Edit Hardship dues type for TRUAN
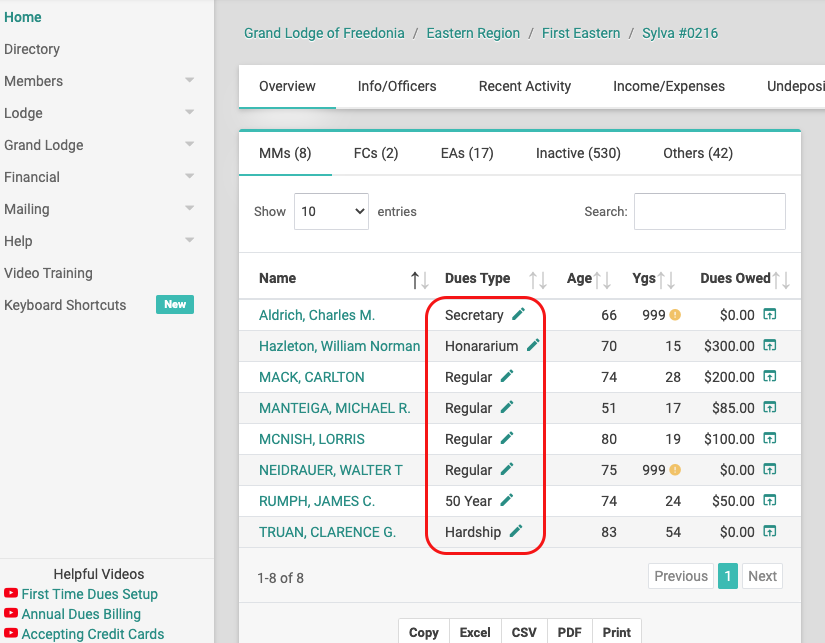The height and width of the screenshot is (643, 825). [x=516, y=531]
